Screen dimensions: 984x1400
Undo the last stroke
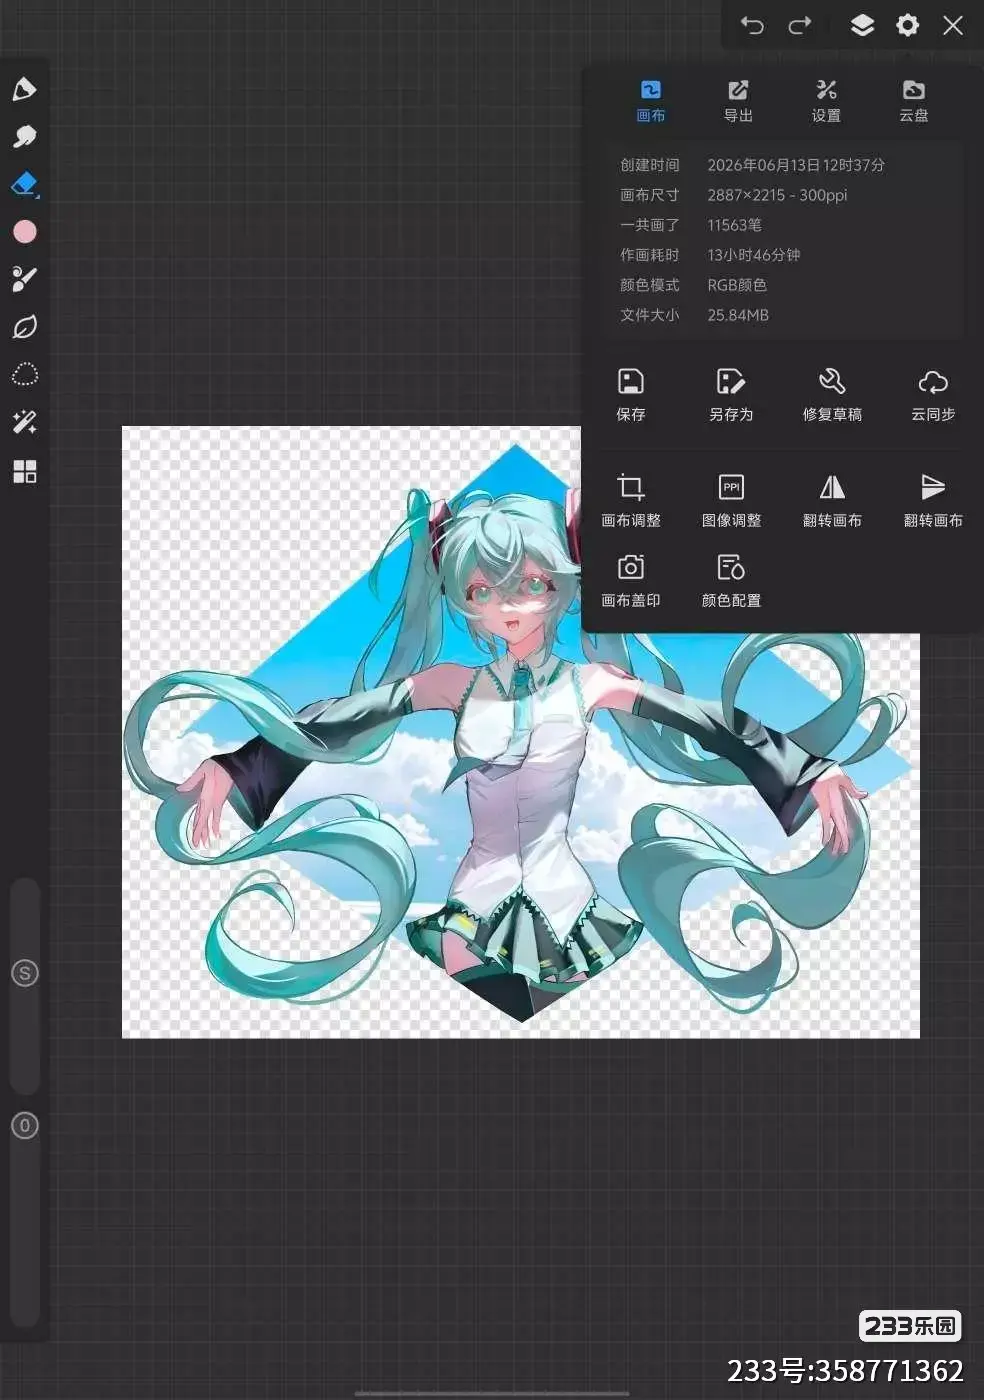[x=752, y=25]
